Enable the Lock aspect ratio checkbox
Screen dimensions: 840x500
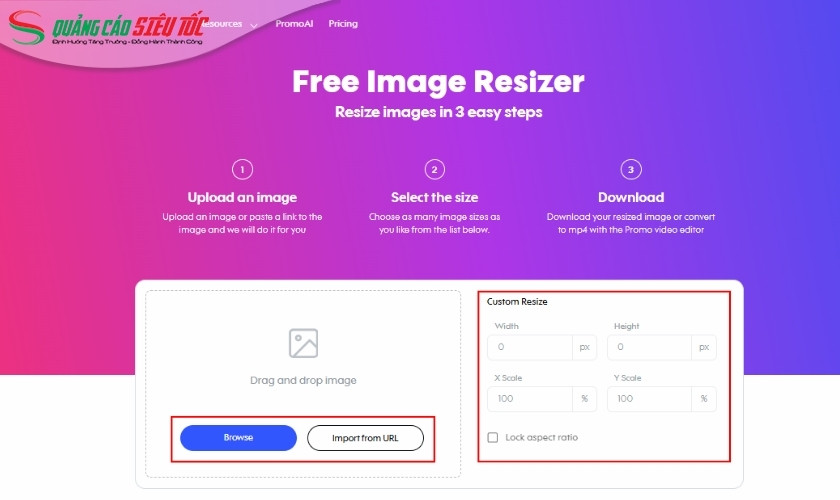point(493,437)
